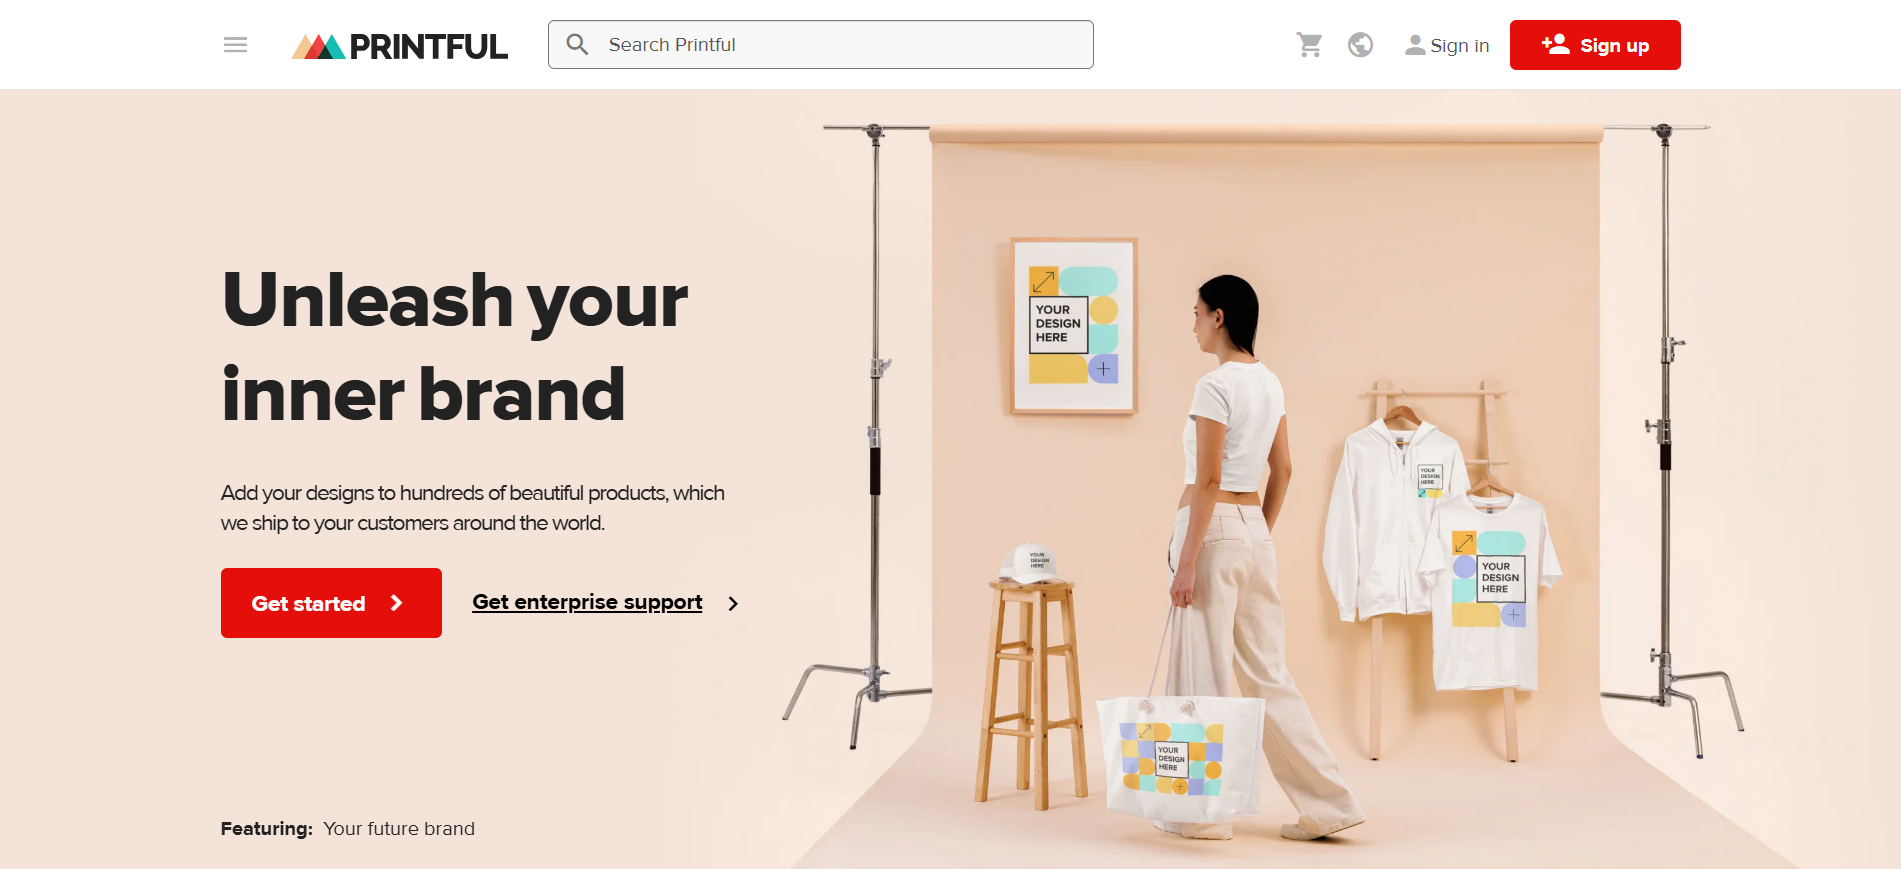
Task: Click the Printful mountain logo
Action: click(x=318, y=47)
